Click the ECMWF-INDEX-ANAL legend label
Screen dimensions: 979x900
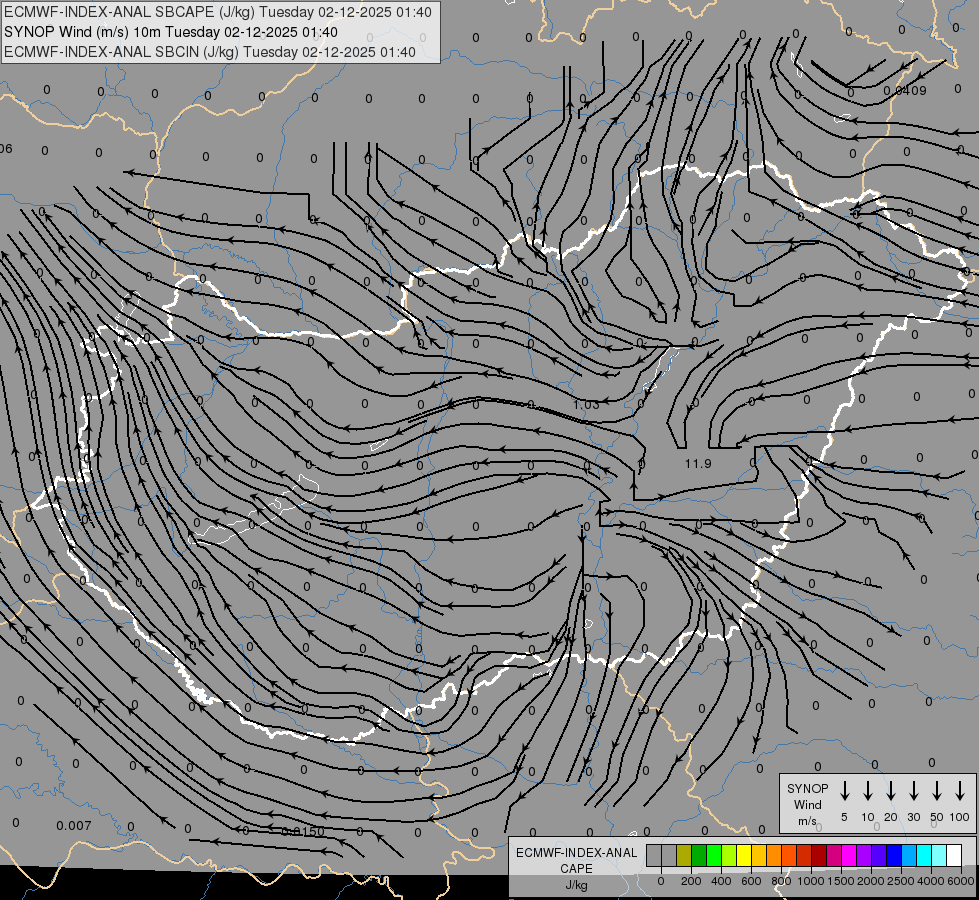tap(576, 853)
